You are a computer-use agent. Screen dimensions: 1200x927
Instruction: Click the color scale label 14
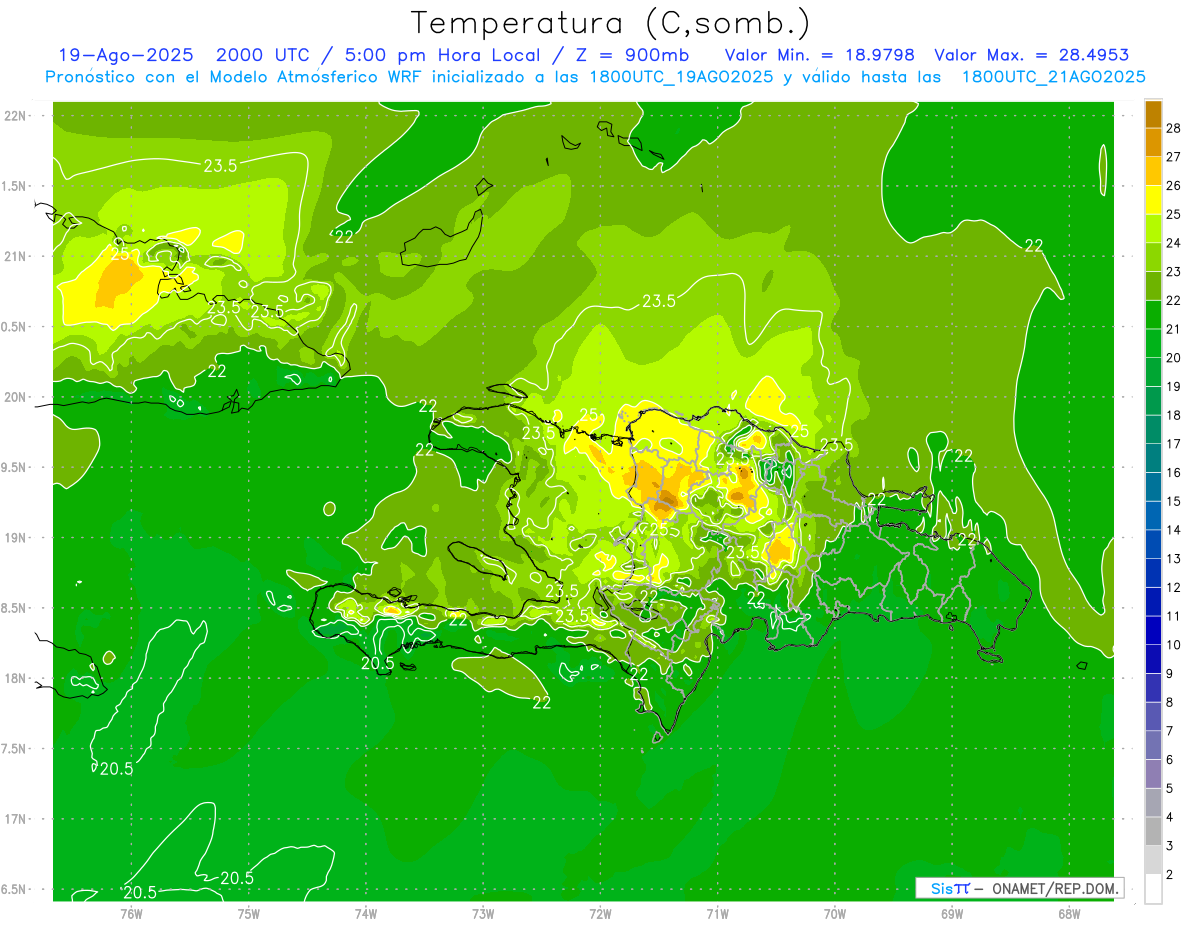1174,530
